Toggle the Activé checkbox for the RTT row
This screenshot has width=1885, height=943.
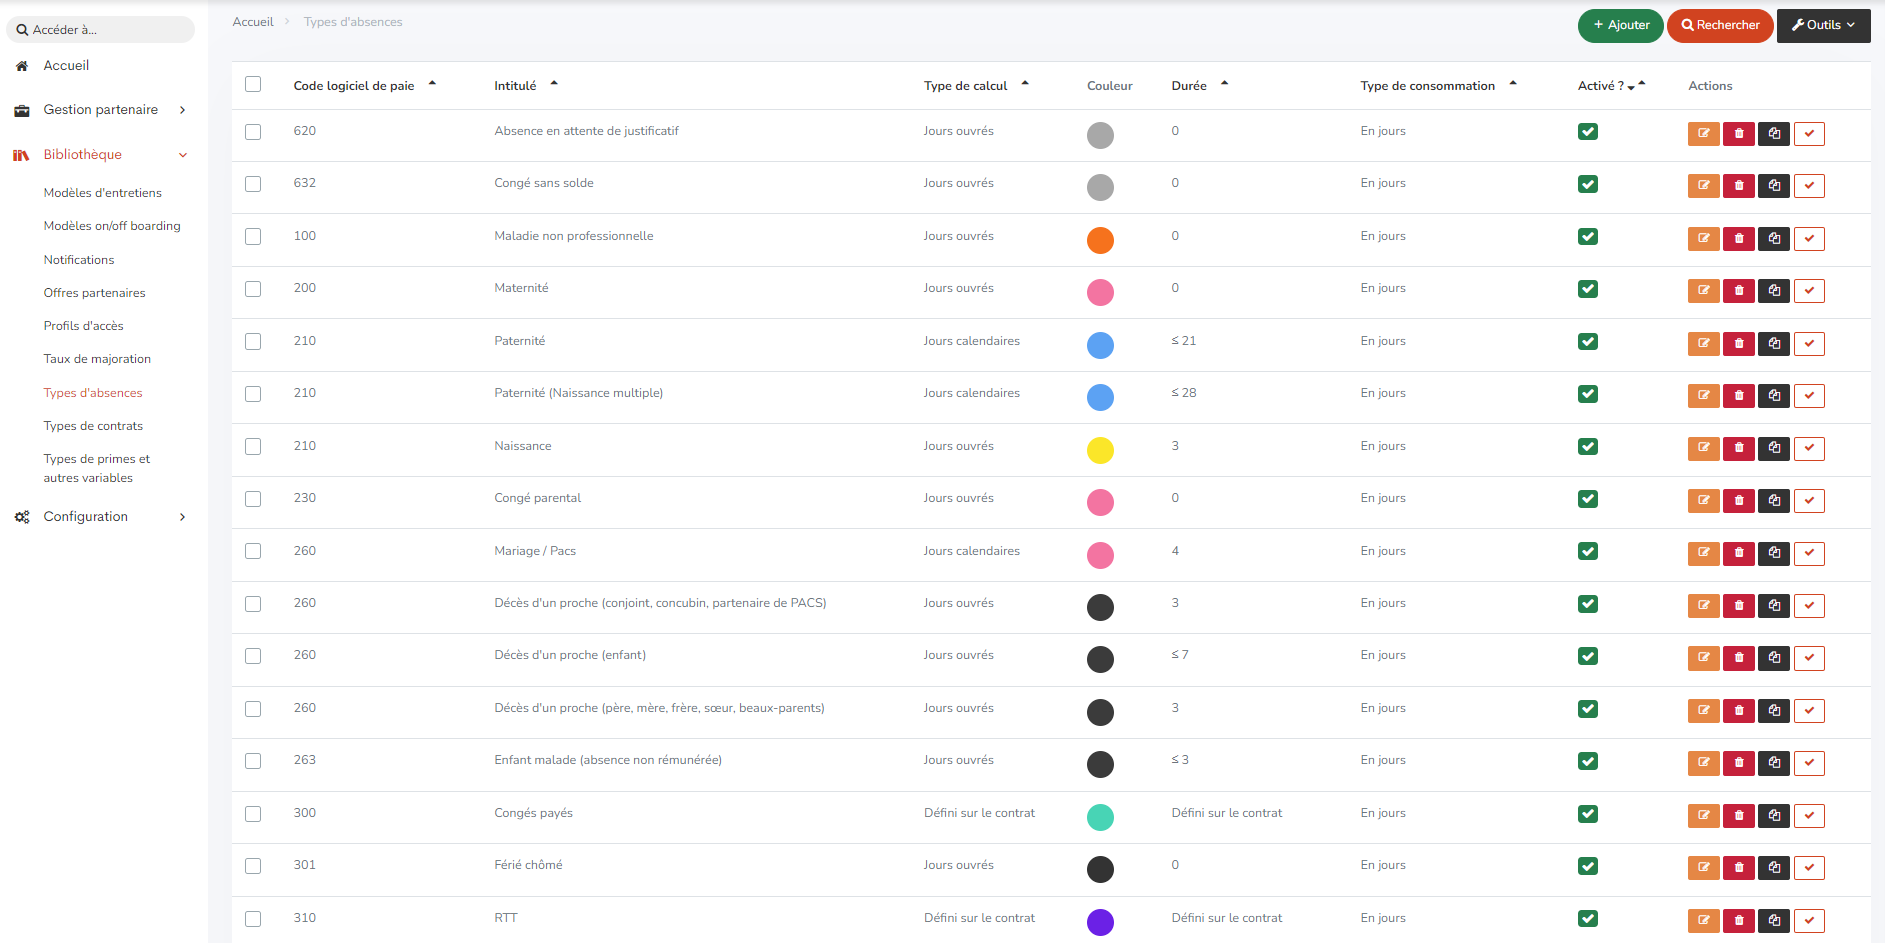point(1588,919)
